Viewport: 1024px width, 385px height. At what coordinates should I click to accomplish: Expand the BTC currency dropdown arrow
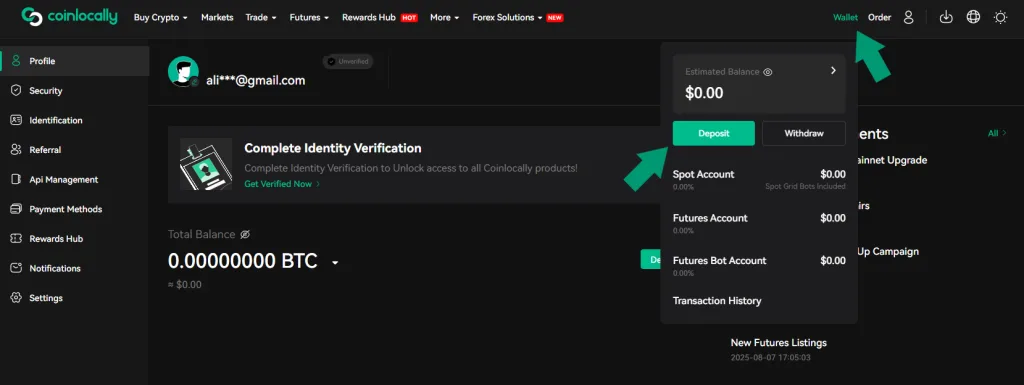pos(335,263)
